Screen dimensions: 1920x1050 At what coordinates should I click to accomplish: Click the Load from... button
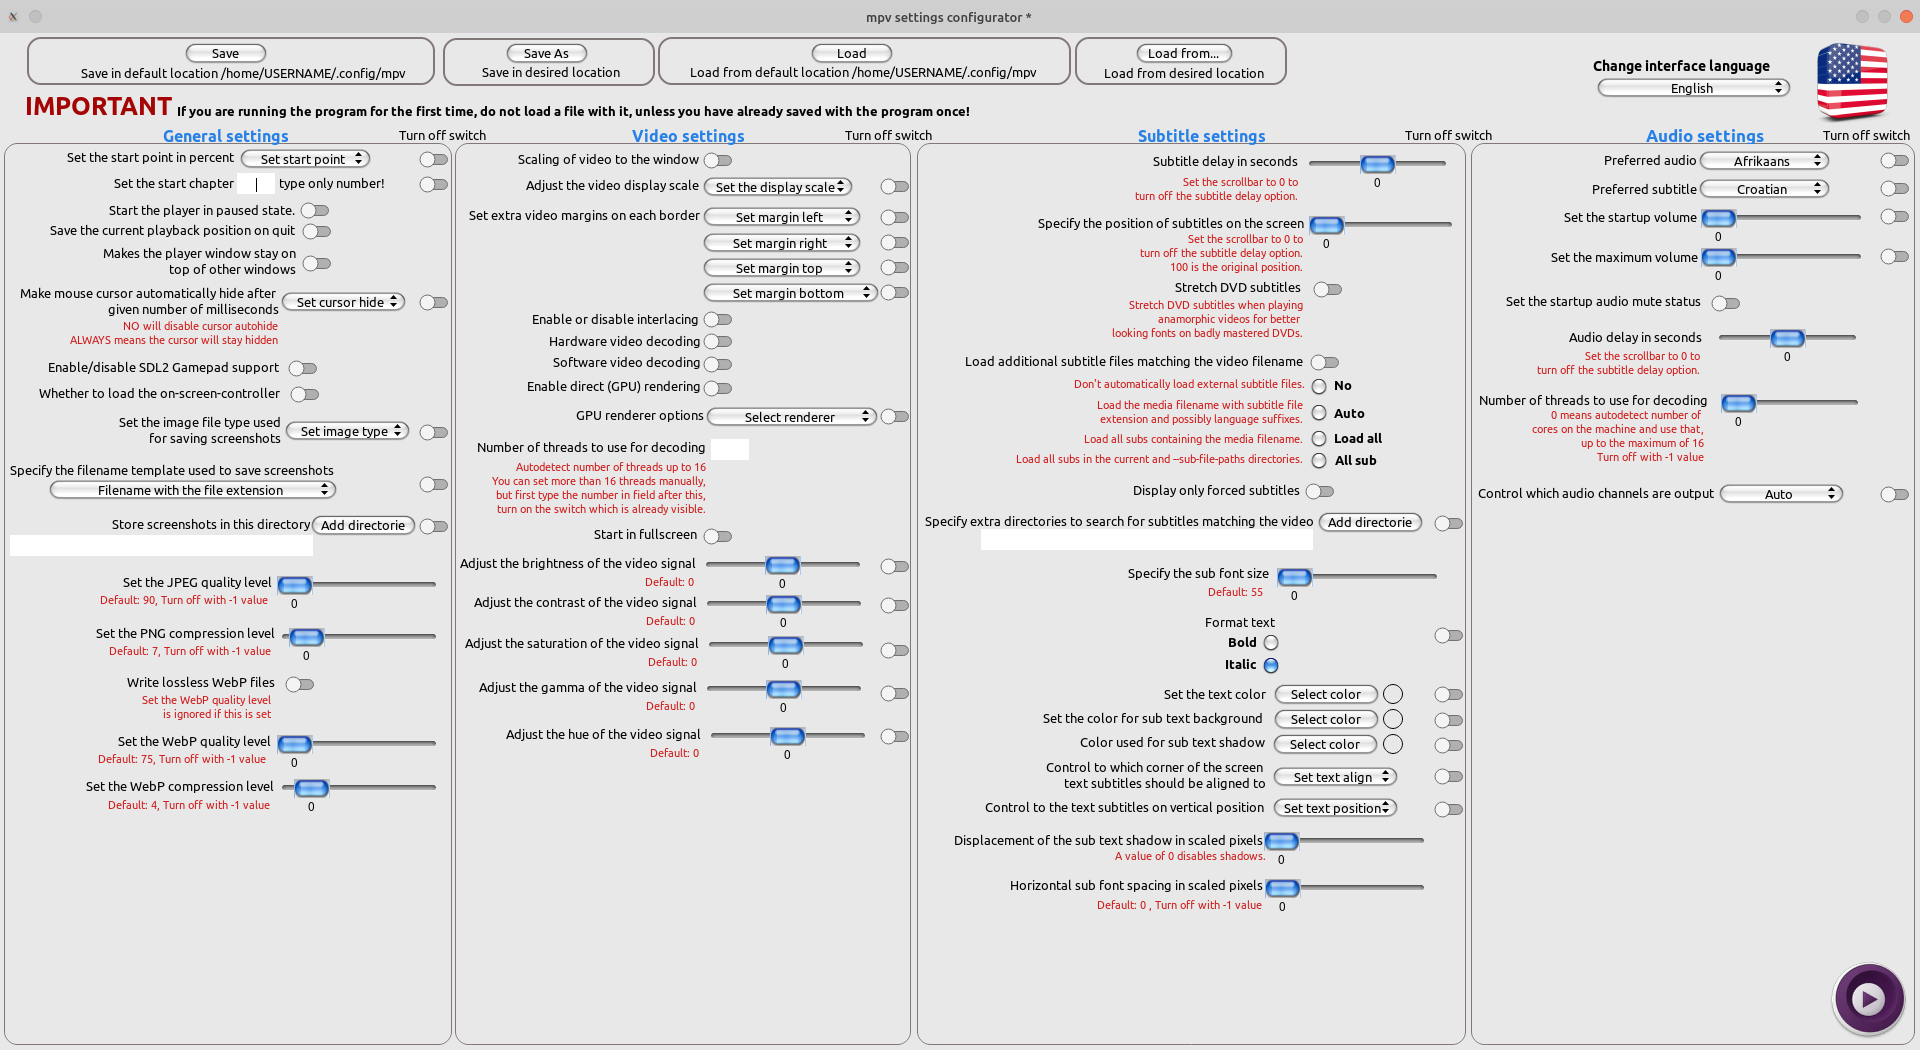1183,53
